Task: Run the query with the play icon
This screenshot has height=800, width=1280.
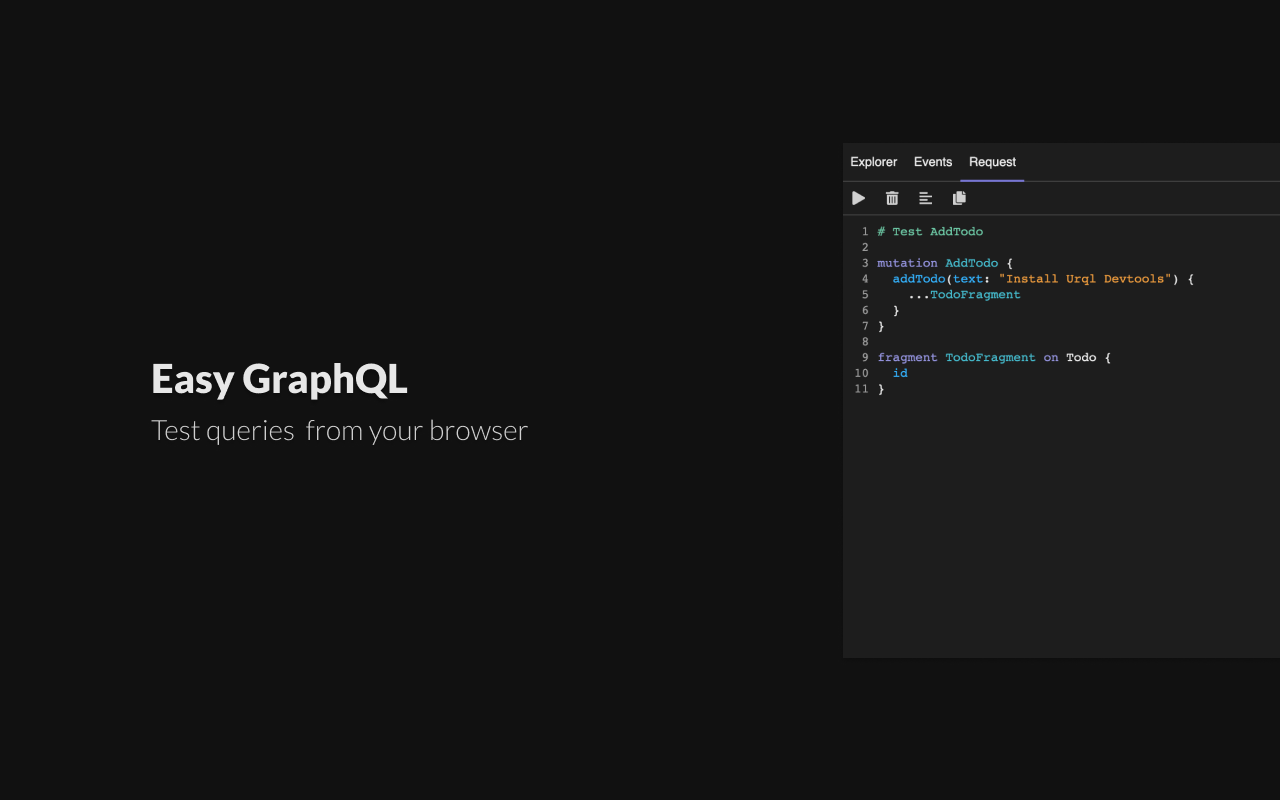Action: click(x=858, y=198)
